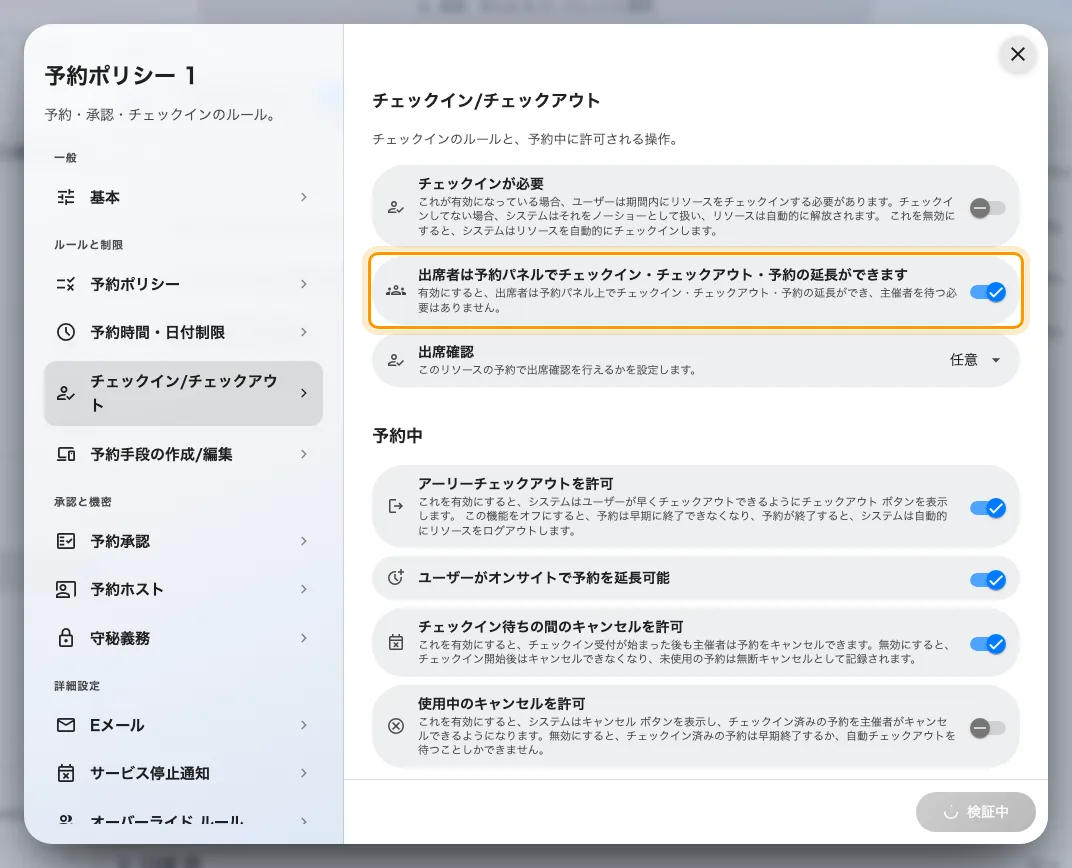This screenshot has height=868, width=1072.
Task: Click the host badge icon beside 予約ホスト
Action: click(66, 589)
